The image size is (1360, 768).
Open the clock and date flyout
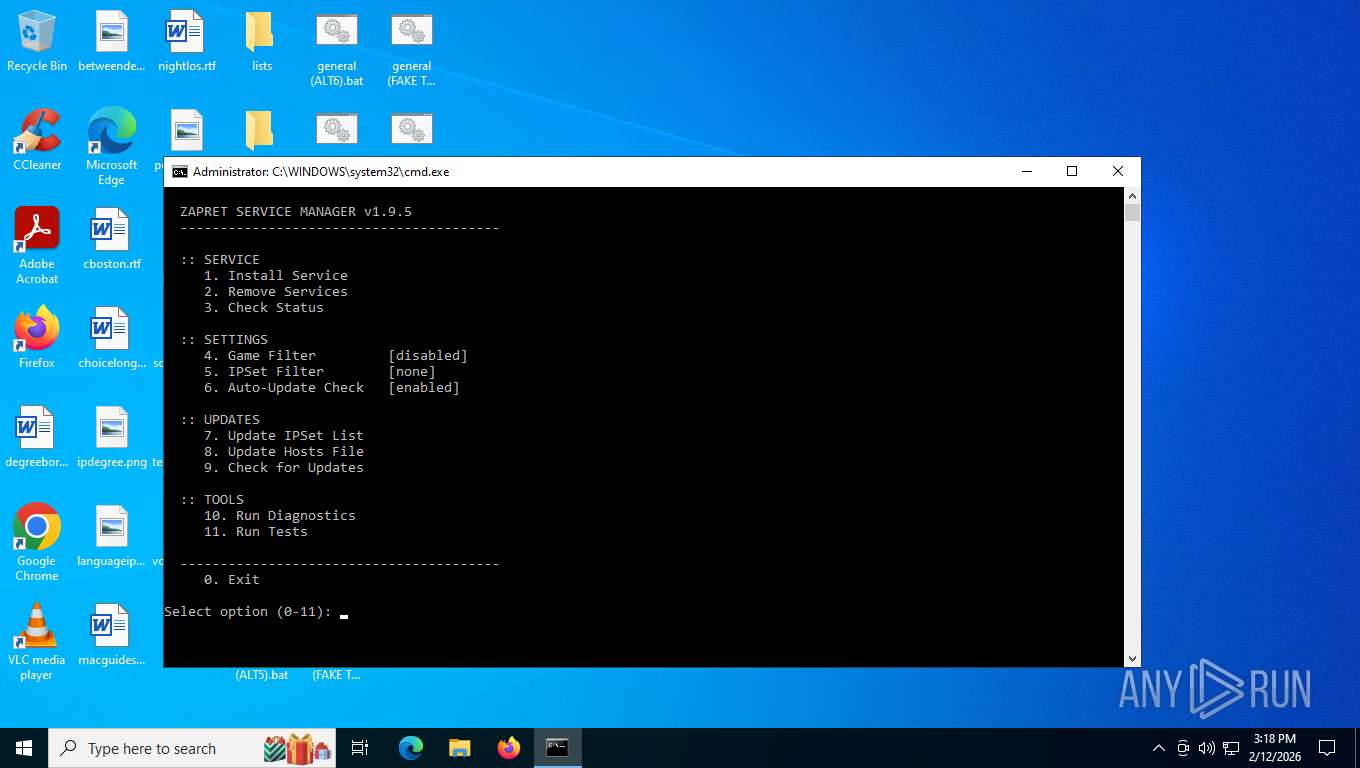click(1274, 748)
